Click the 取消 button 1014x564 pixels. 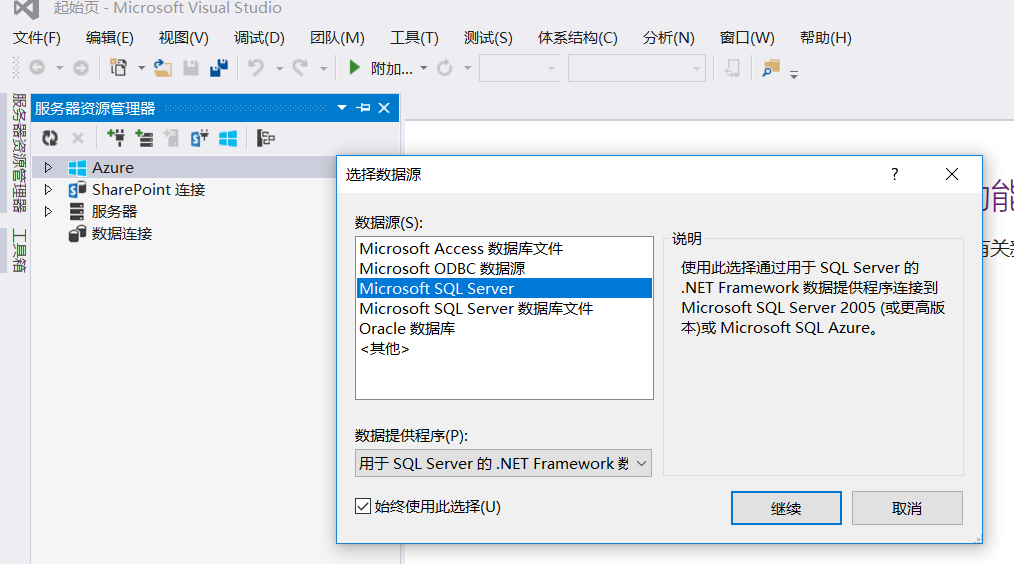click(x=907, y=508)
